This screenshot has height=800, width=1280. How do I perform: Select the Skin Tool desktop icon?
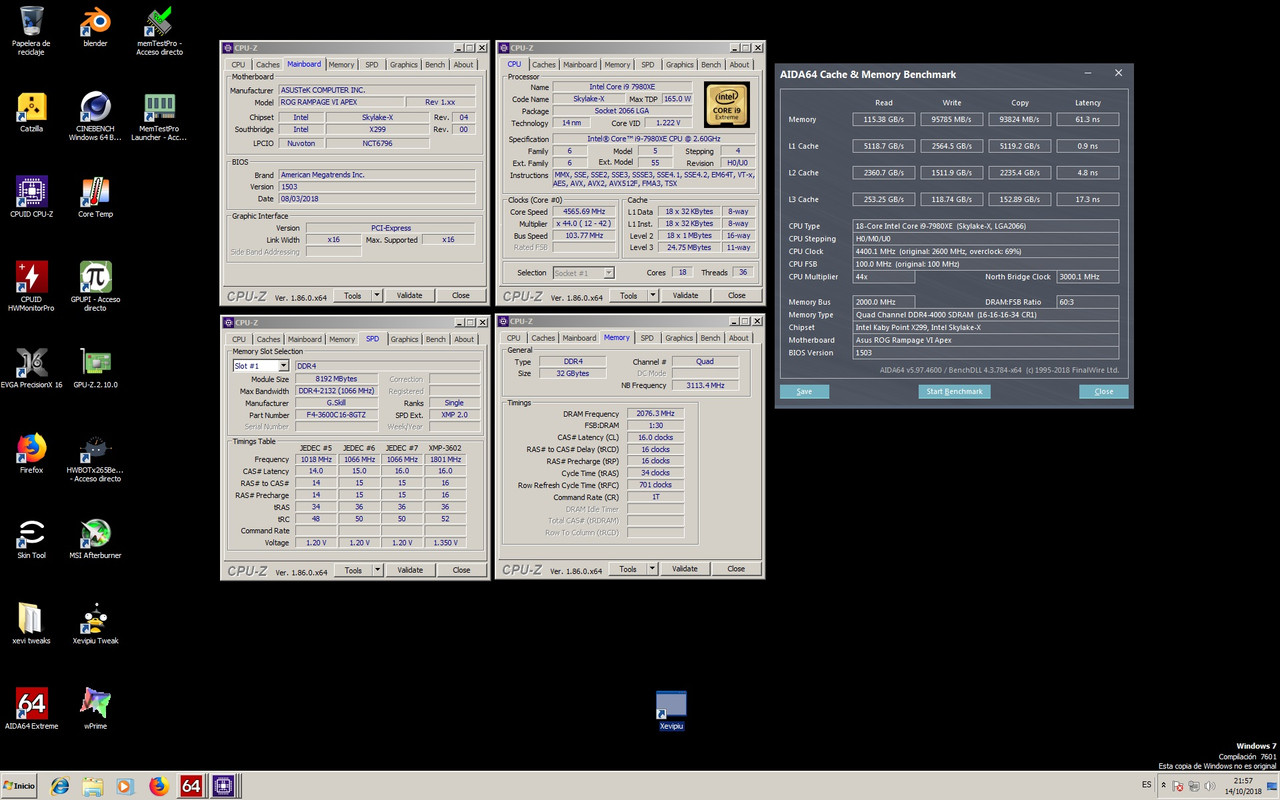[x=31, y=539]
